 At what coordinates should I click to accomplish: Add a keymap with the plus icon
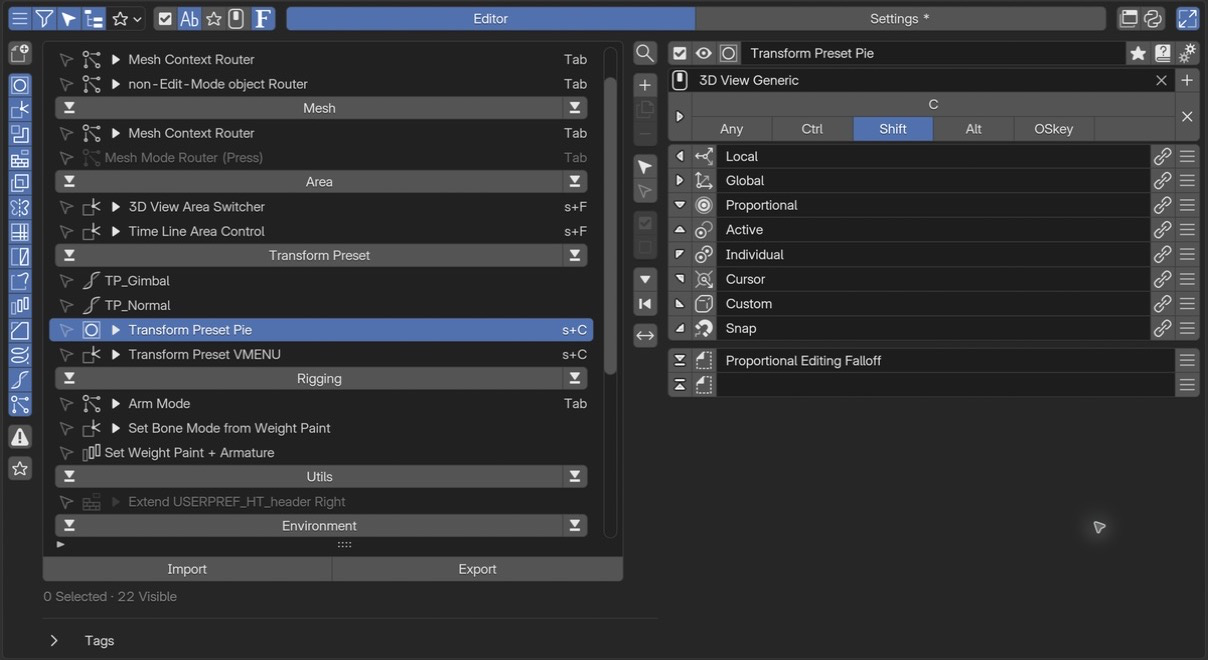tap(1187, 80)
